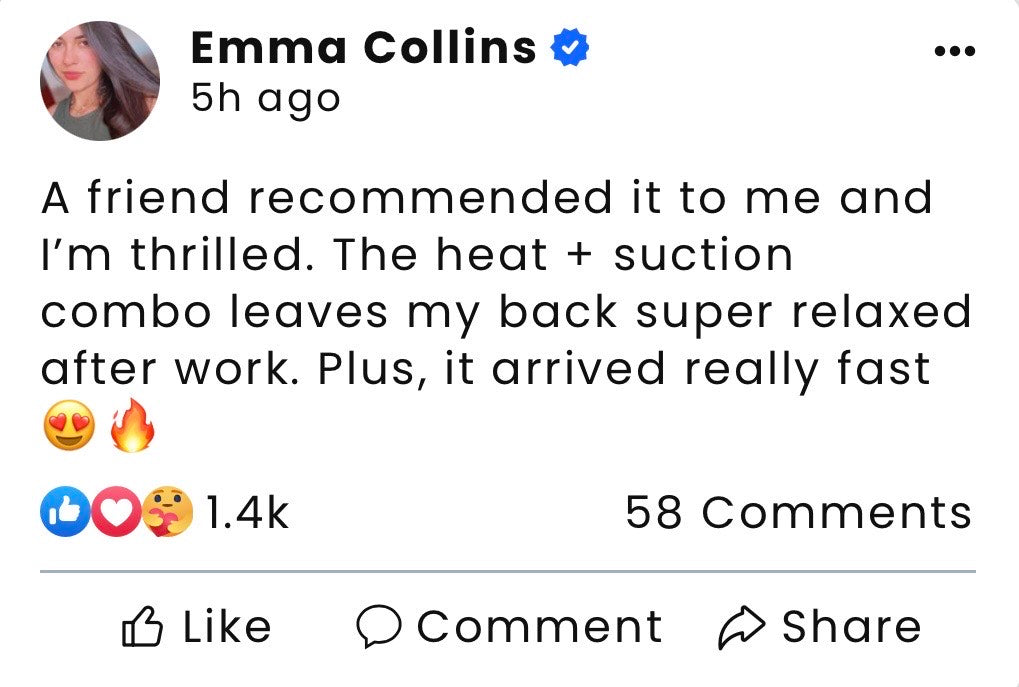Click the arrow Share icon
The width and height of the screenshot is (1019, 687).
743,628
